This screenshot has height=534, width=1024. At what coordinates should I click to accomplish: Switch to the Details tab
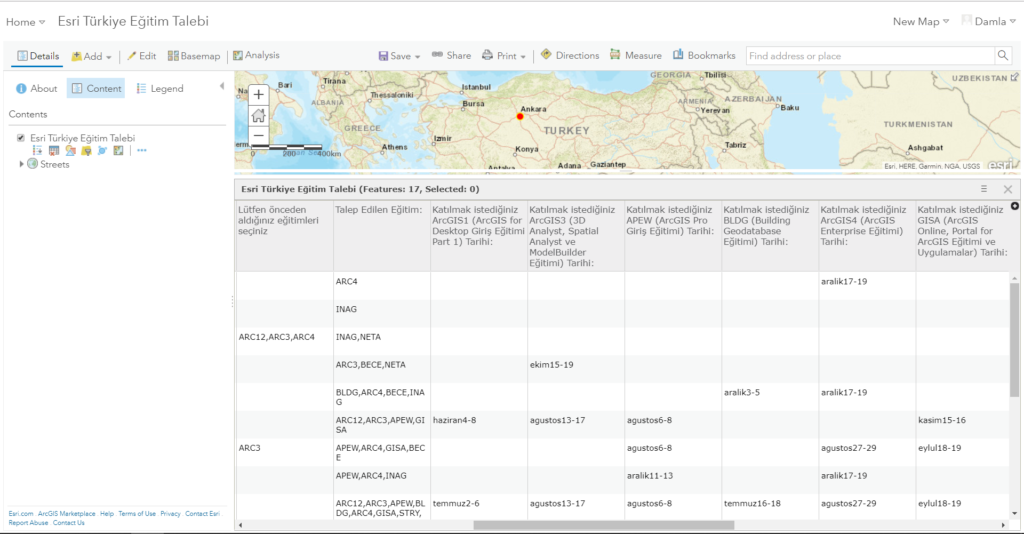[x=38, y=56]
